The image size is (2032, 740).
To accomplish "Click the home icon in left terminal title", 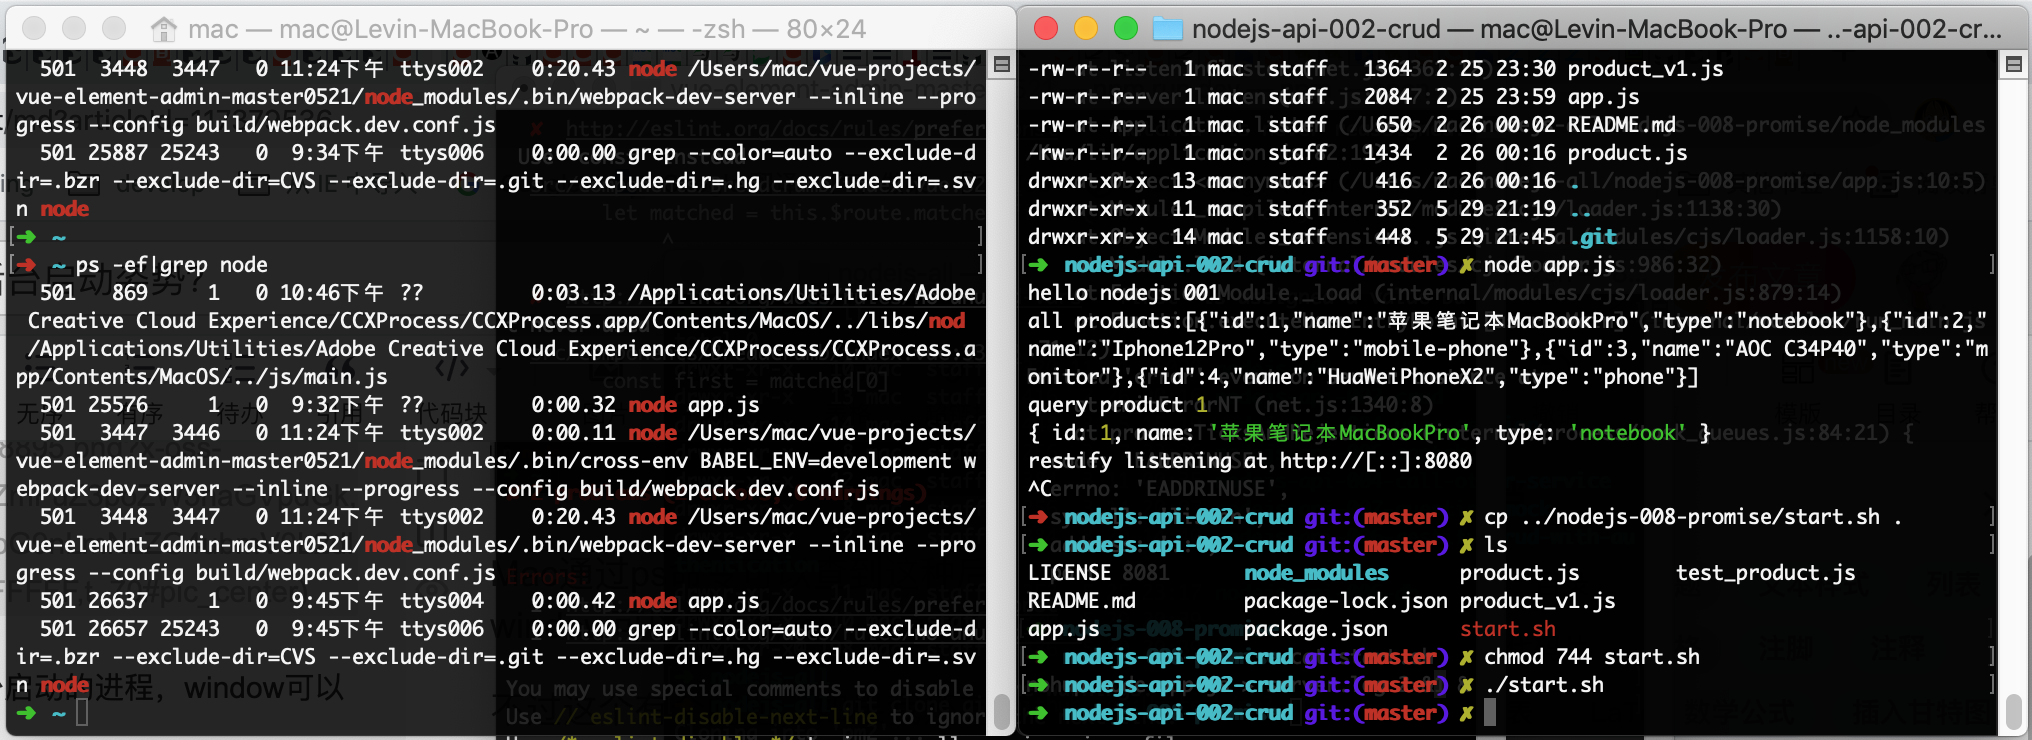I will [x=163, y=29].
